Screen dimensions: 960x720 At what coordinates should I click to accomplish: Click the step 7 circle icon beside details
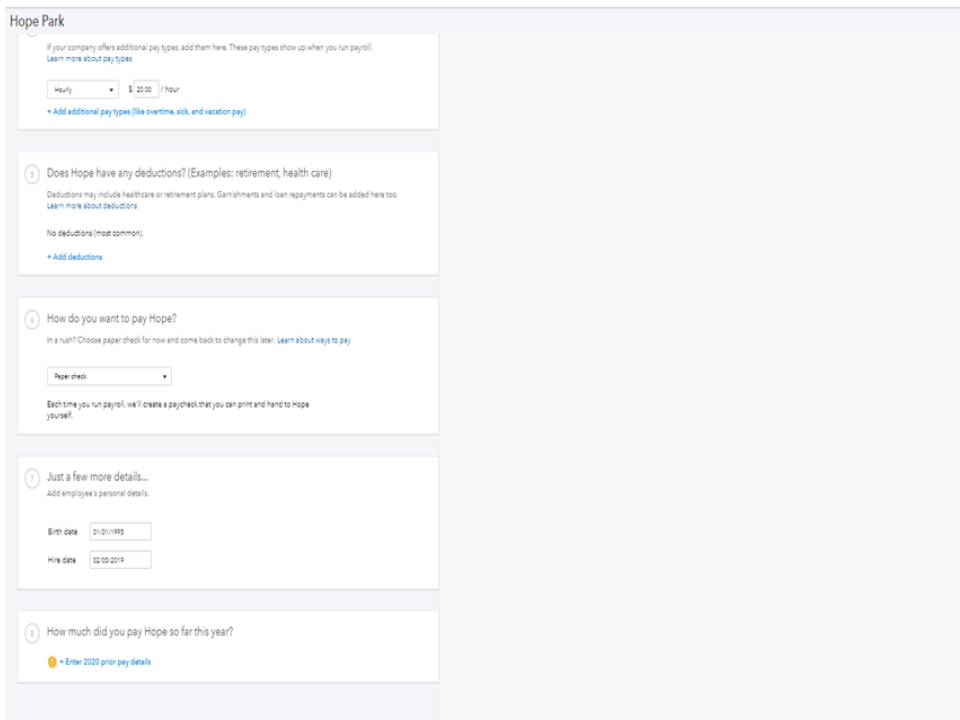pyautogui.click(x=33, y=479)
